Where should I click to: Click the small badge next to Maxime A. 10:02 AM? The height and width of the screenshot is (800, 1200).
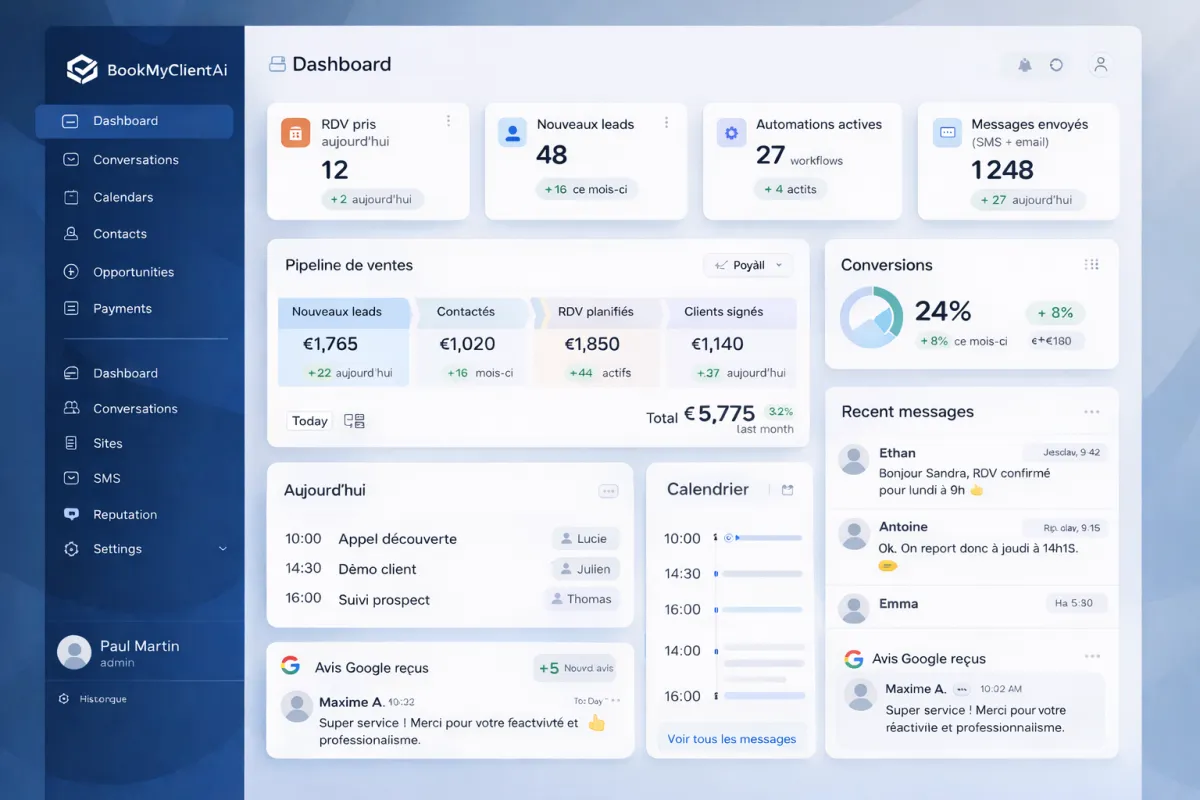click(961, 689)
